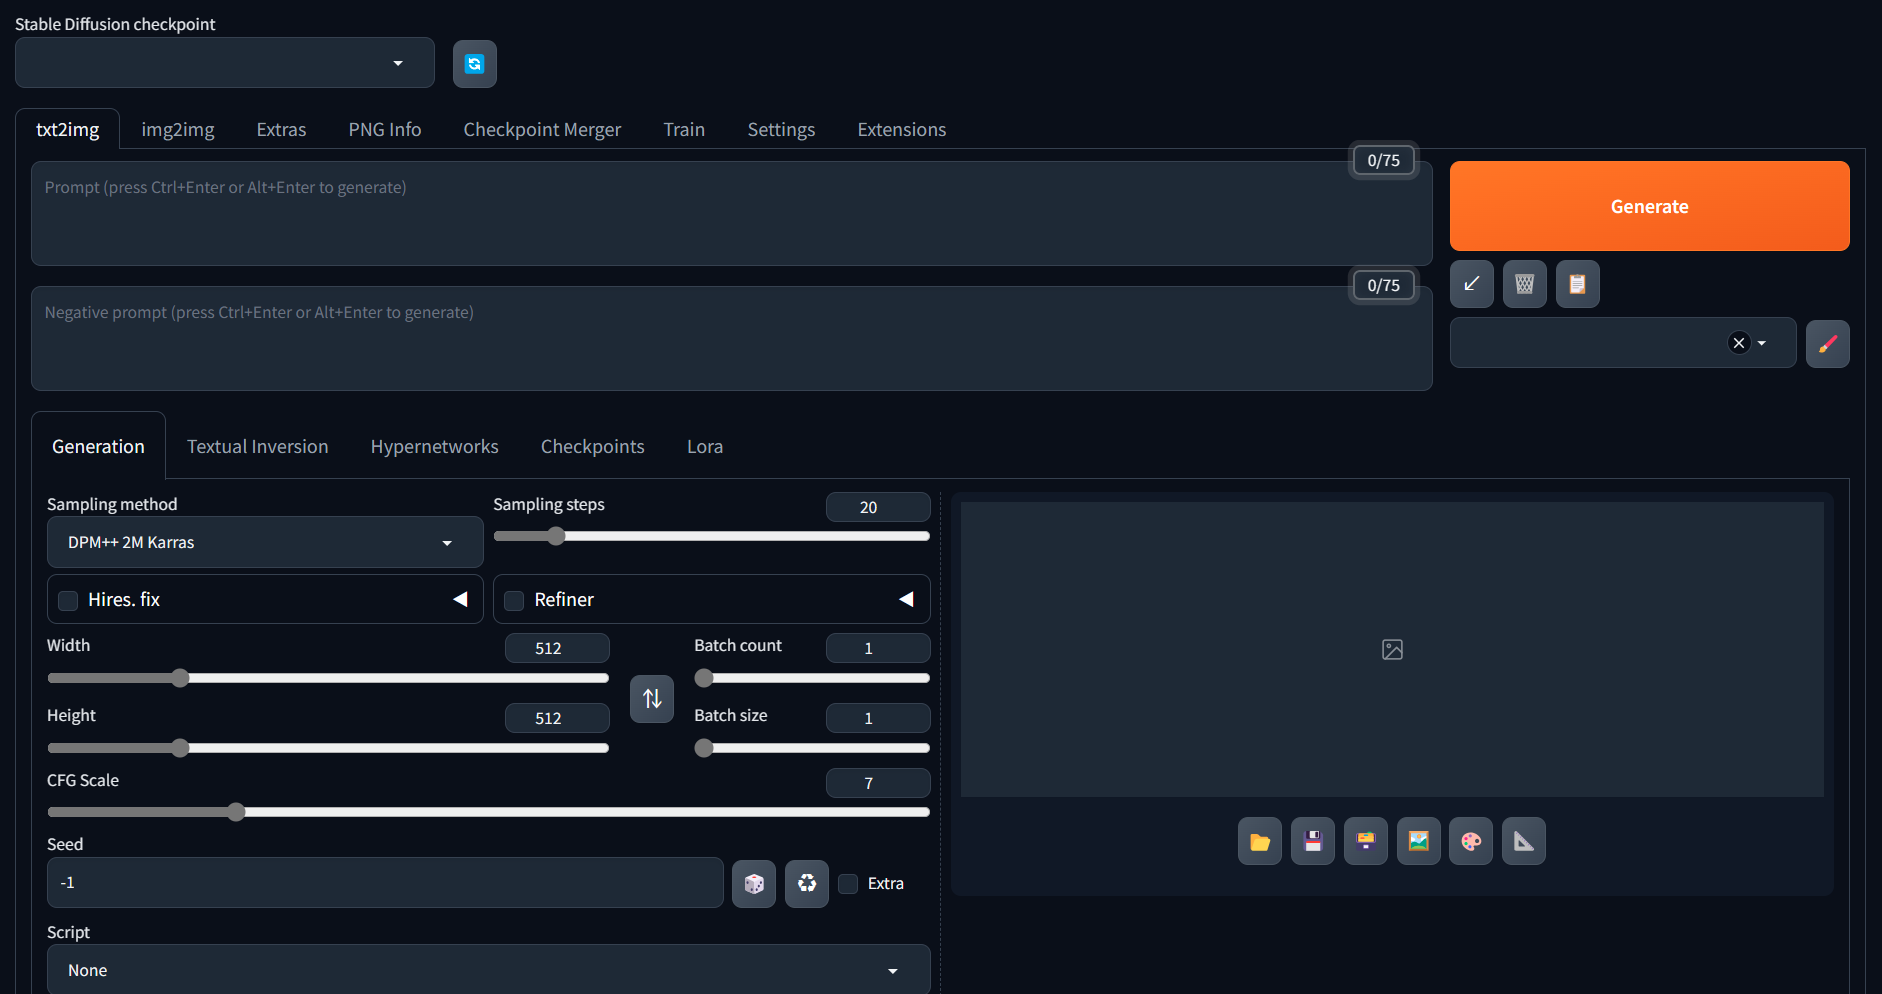The image size is (1882, 994).
Task: Click the floppy disk save image icon
Action: 1312,841
